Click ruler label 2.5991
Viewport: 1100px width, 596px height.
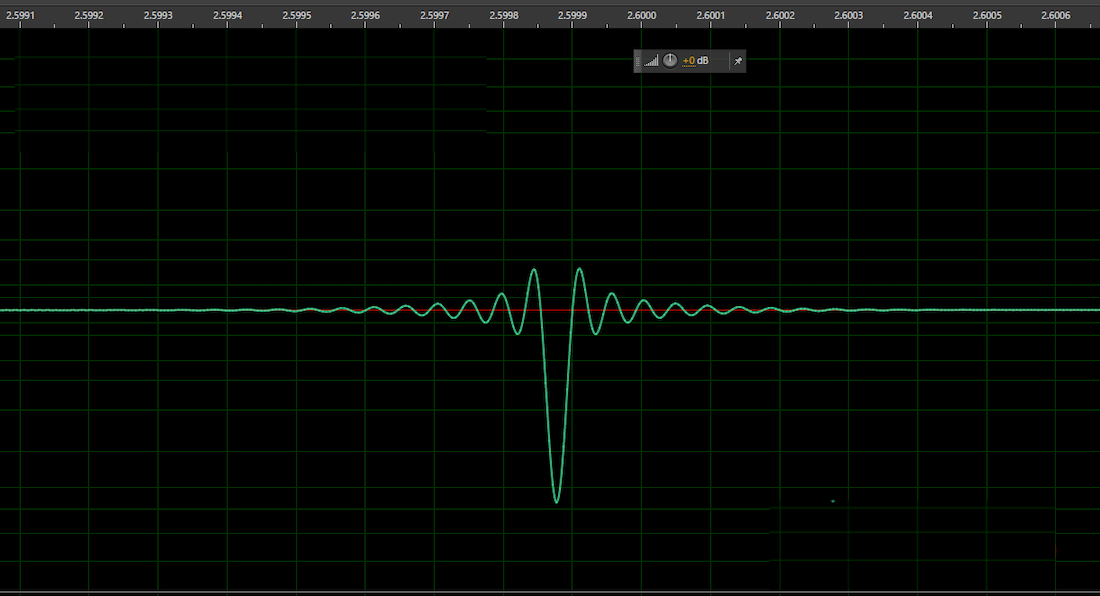click(20, 15)
